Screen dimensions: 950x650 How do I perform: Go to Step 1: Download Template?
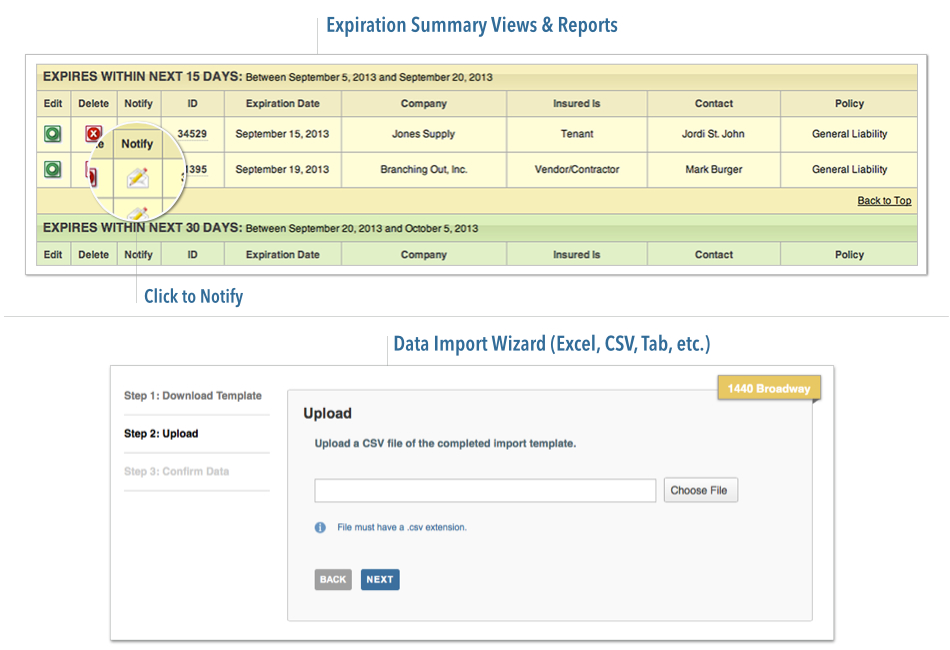193,396
